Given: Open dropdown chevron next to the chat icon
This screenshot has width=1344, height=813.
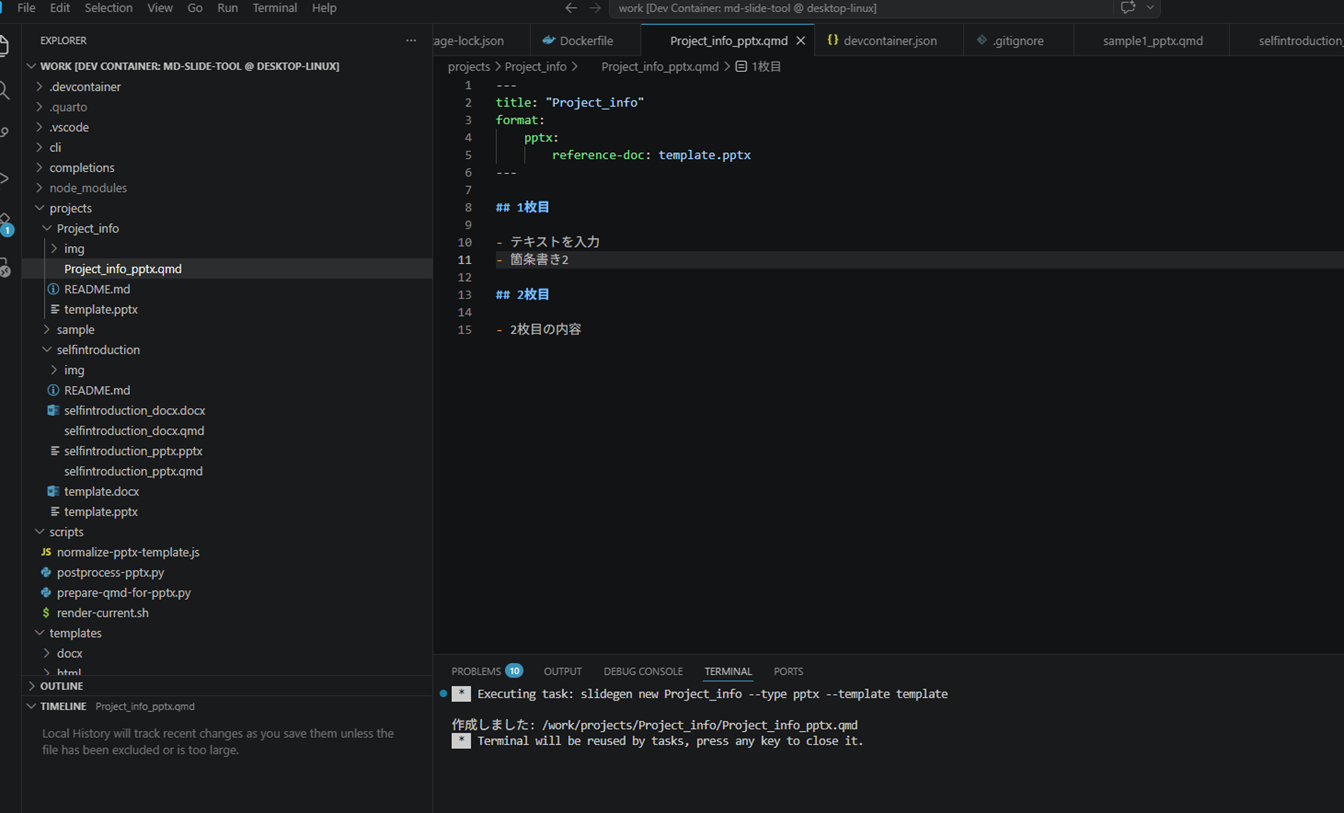Looking at the screenshot, I should (1150, 8).
